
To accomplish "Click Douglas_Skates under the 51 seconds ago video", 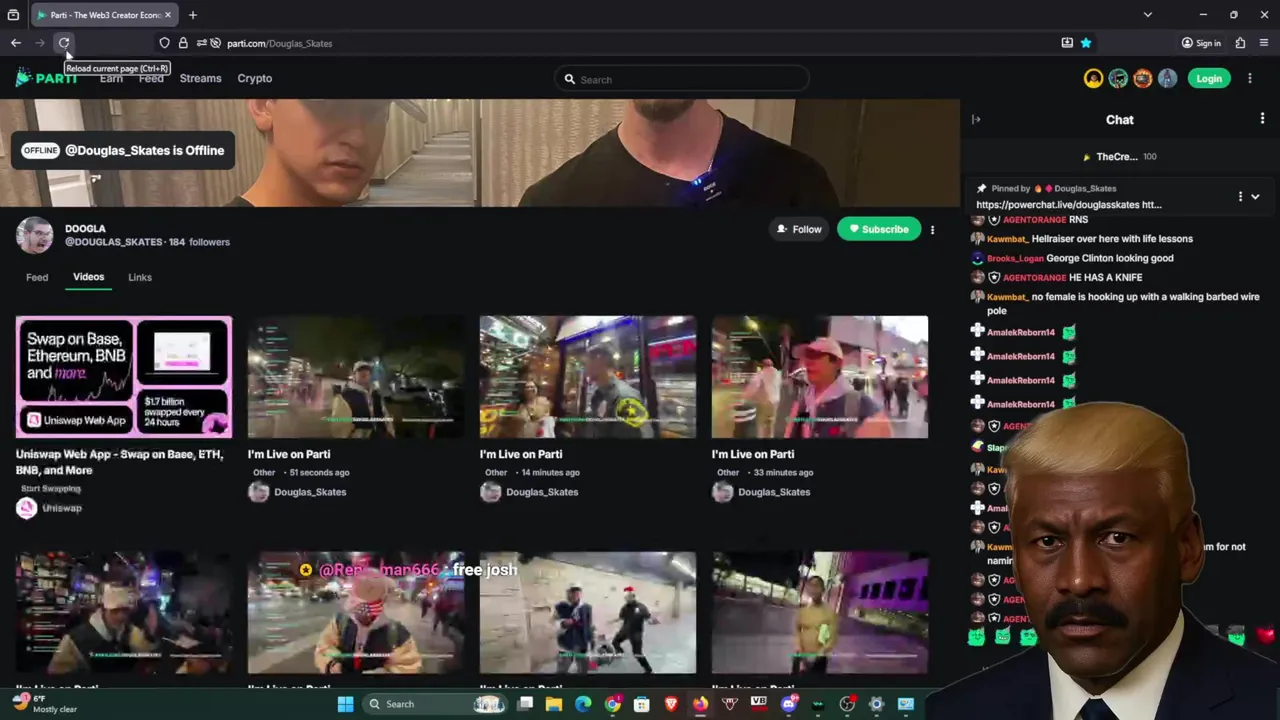I will pos(310,492).
